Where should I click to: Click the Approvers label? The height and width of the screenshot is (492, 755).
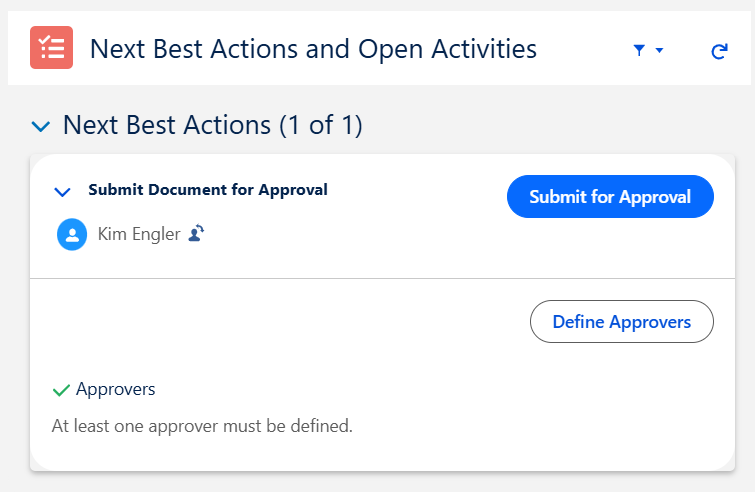coord(116,389)
